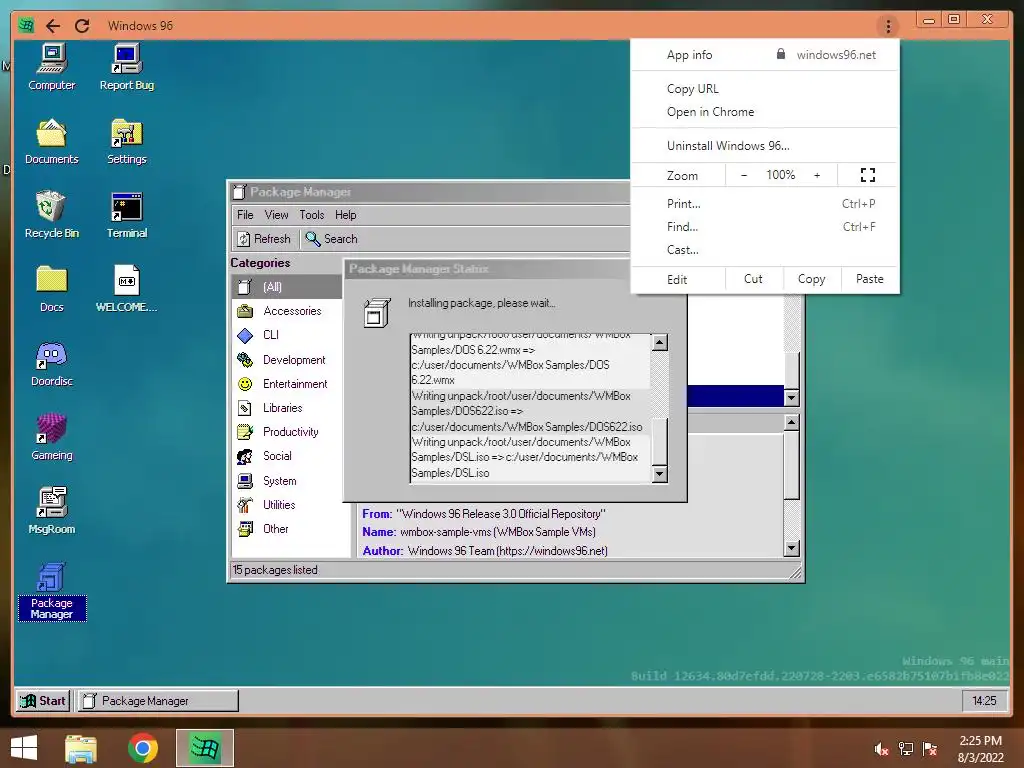This screenshot has height=768, width=1024.
Task: Launch the Gameing desktop icon
Action: tap(52, 438)
